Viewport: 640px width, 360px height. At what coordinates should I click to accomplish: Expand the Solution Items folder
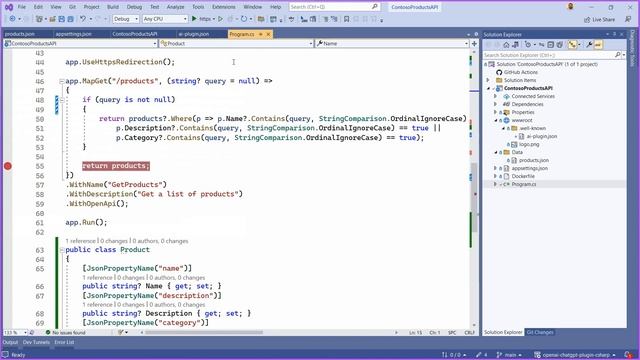(x=488, y=80)
